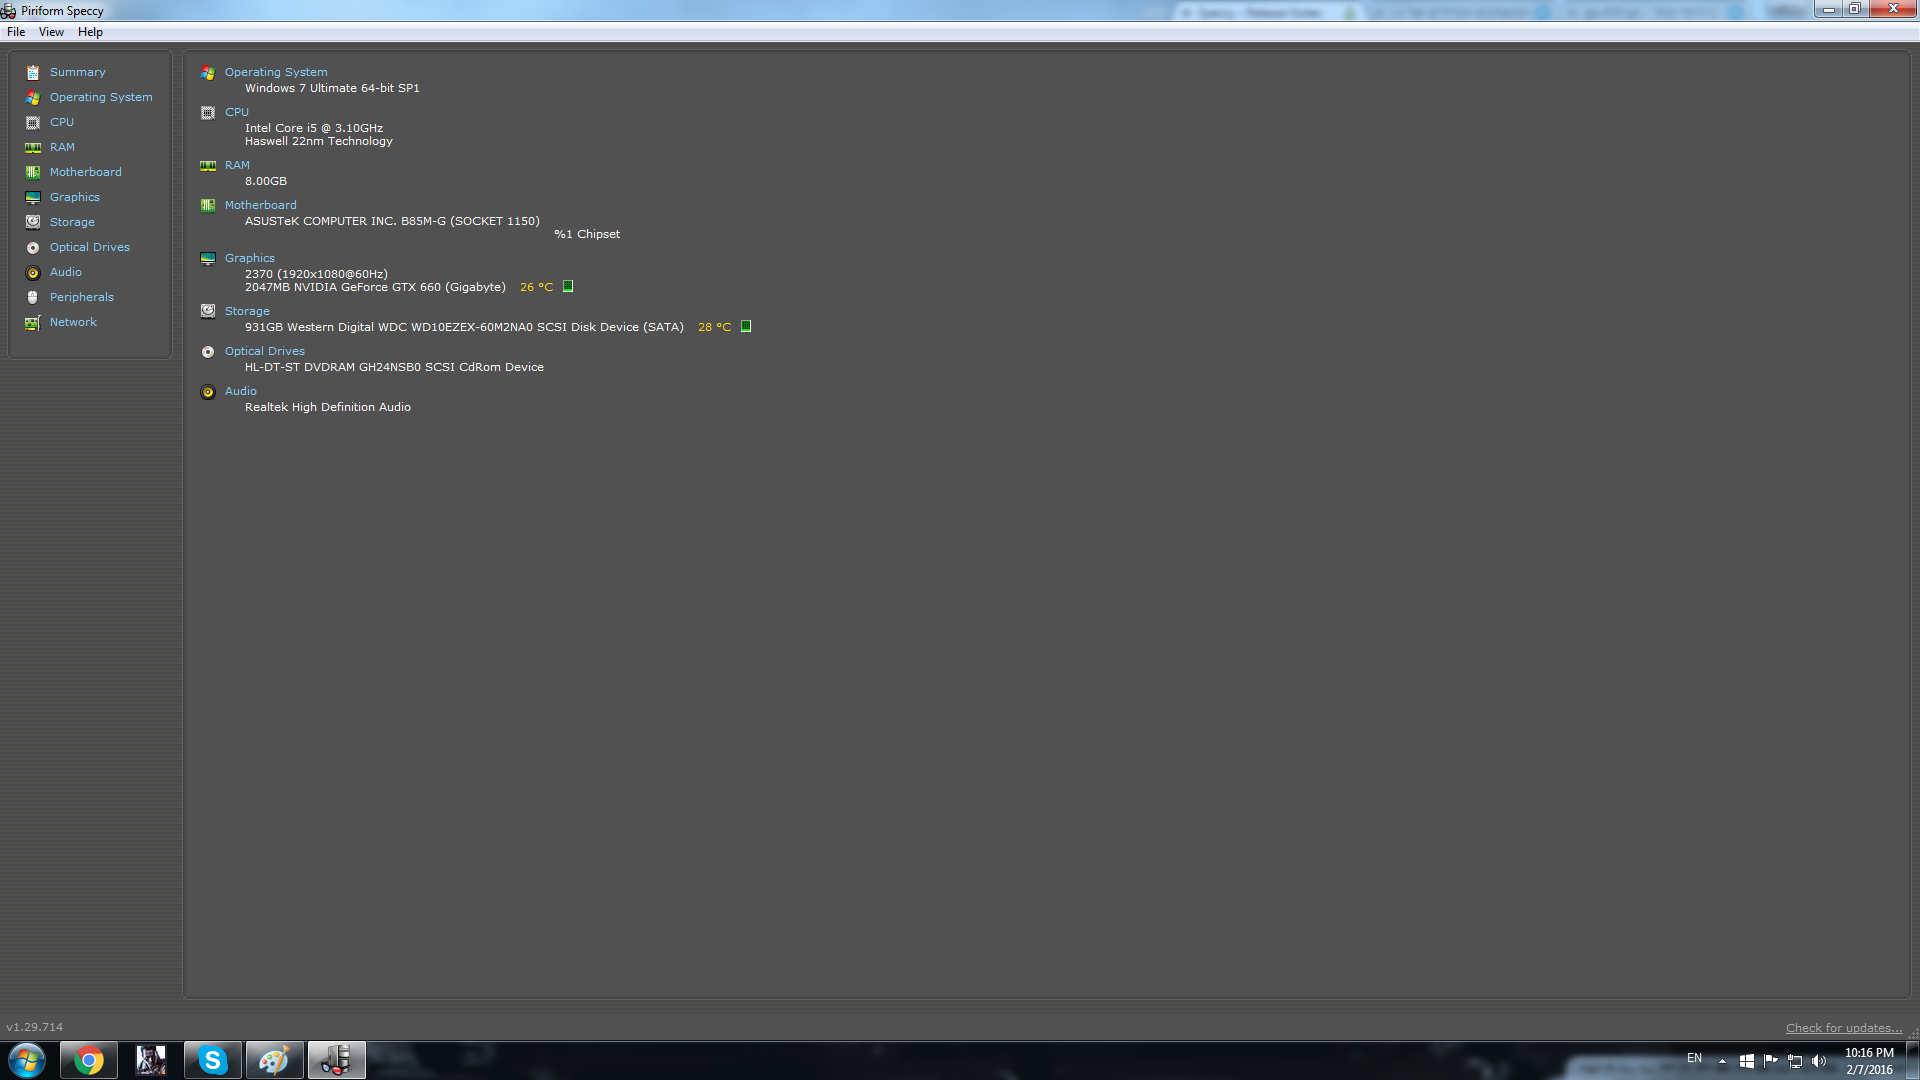Click the Windows flag icon beside Operating System heading
1920x1080 pixels.
point(208,73)
